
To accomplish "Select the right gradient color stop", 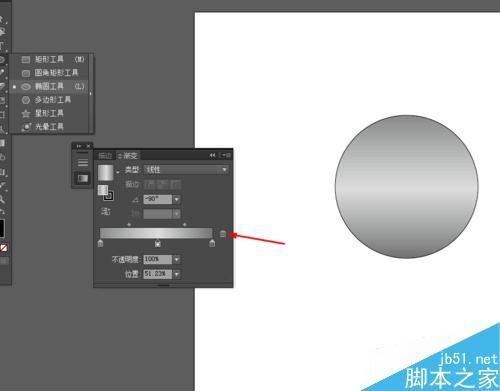I will (212, 244).
